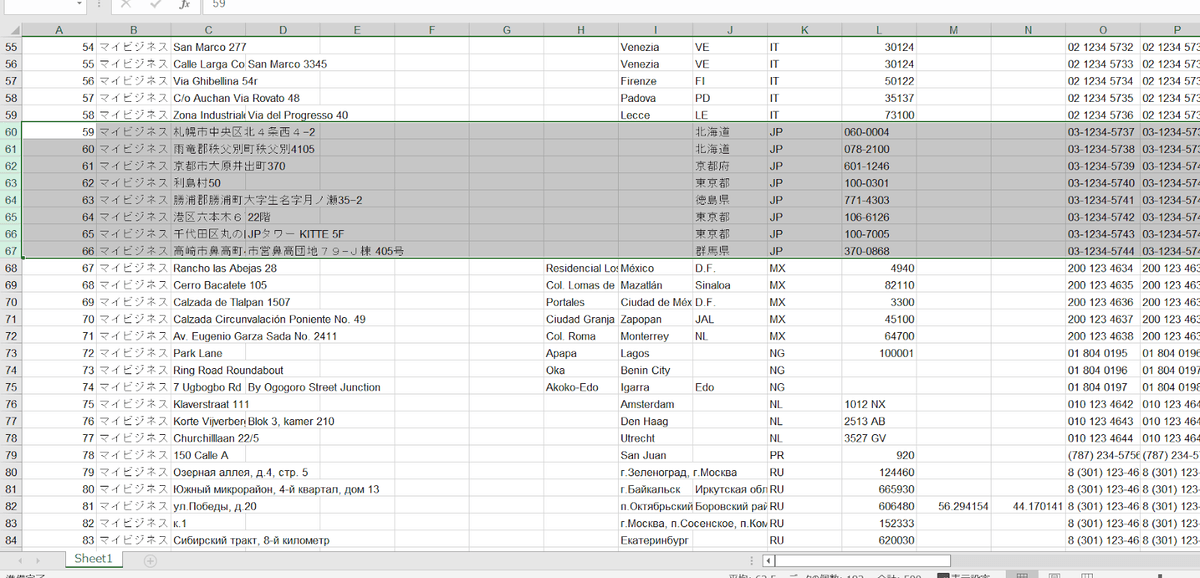This screenshot has width=1200, height=578.
Task: Select row 68 header
Action: [x=11, y=268]
